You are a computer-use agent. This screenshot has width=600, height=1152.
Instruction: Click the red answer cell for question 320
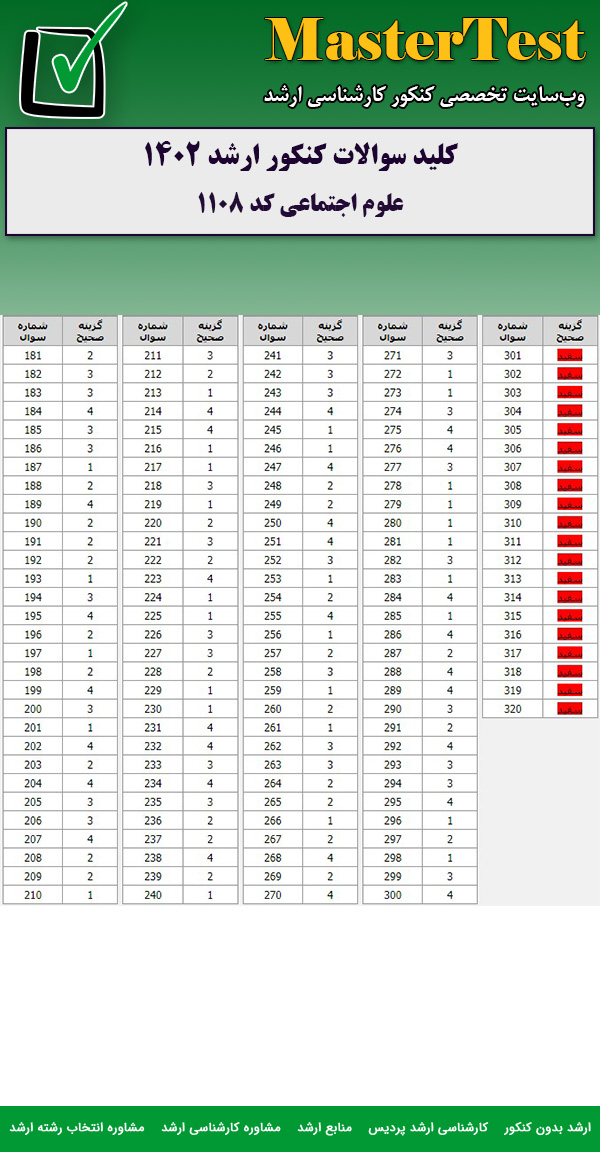pyautogui.click(x=569, y=708)
